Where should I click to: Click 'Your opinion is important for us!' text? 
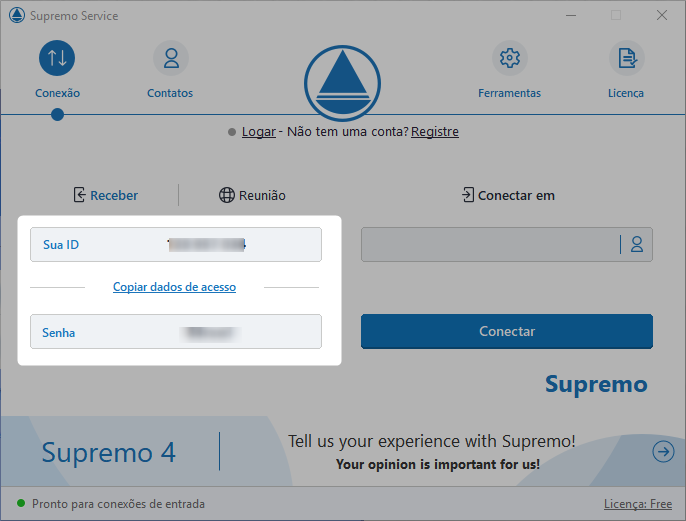point(438,464)
